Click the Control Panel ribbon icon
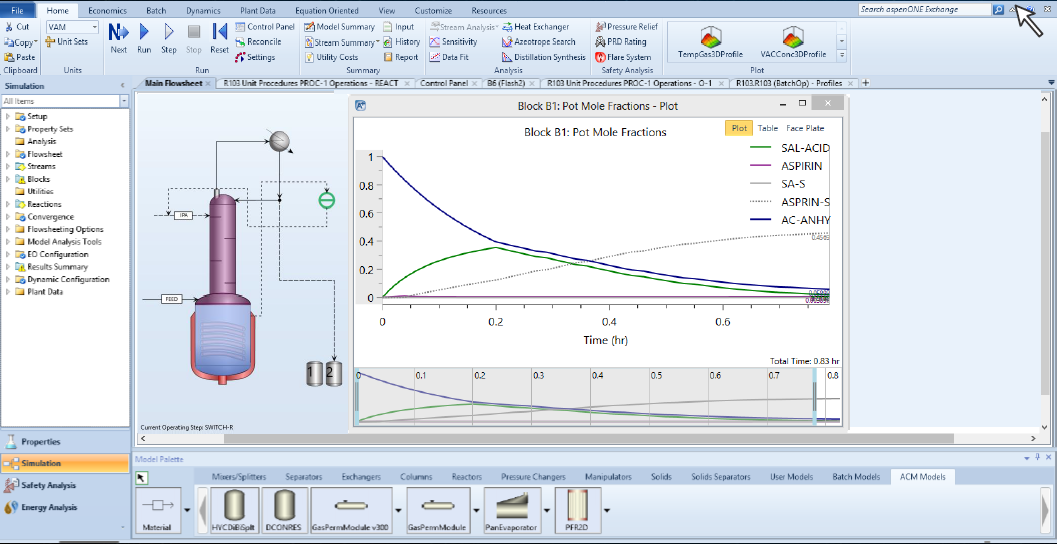Viewport: 1057px width, 544px height. click(265, 27)
